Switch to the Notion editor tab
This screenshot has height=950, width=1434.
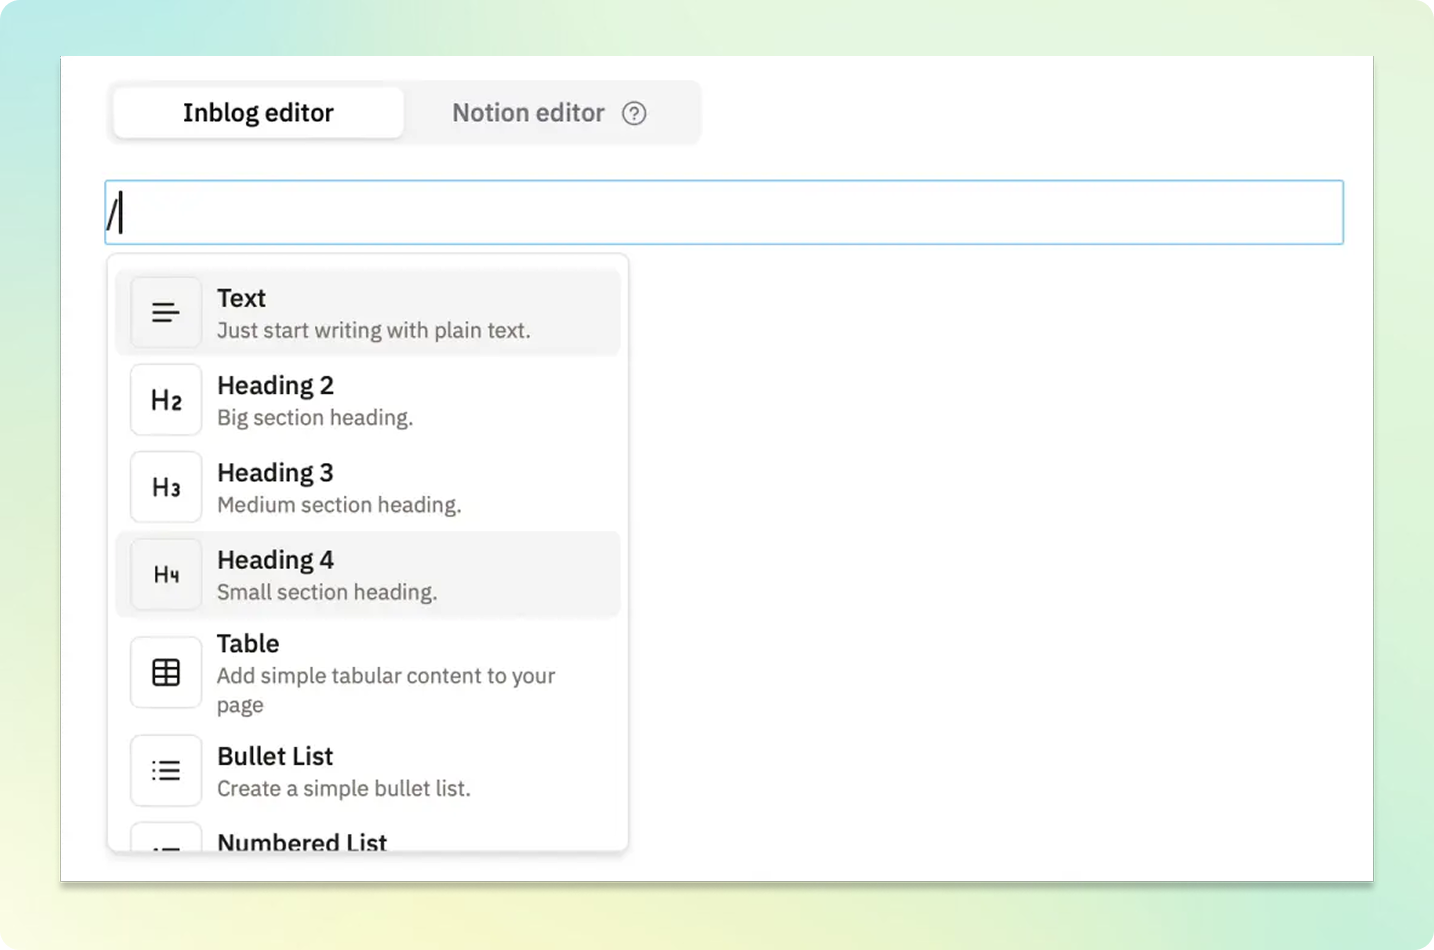(x=528, y=113)
